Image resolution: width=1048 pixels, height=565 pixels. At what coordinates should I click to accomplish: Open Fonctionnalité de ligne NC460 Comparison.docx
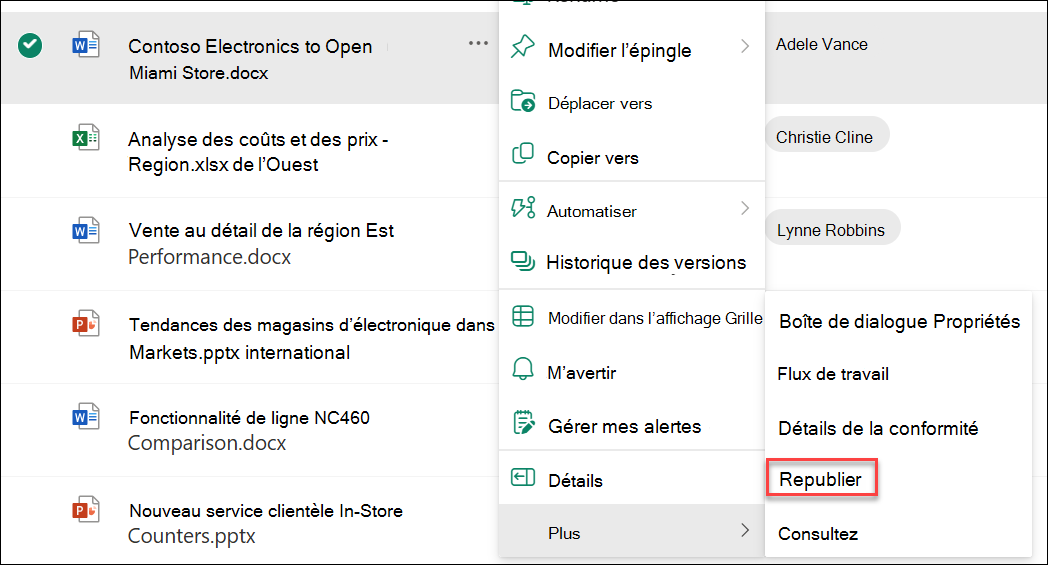(249, 430)
